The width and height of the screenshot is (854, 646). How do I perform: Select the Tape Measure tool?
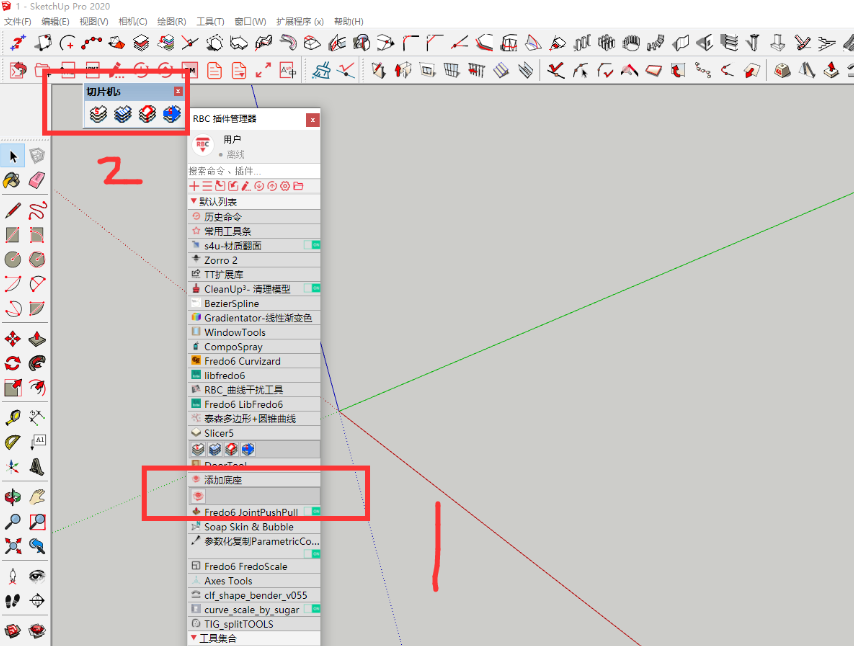coord(13,418)
